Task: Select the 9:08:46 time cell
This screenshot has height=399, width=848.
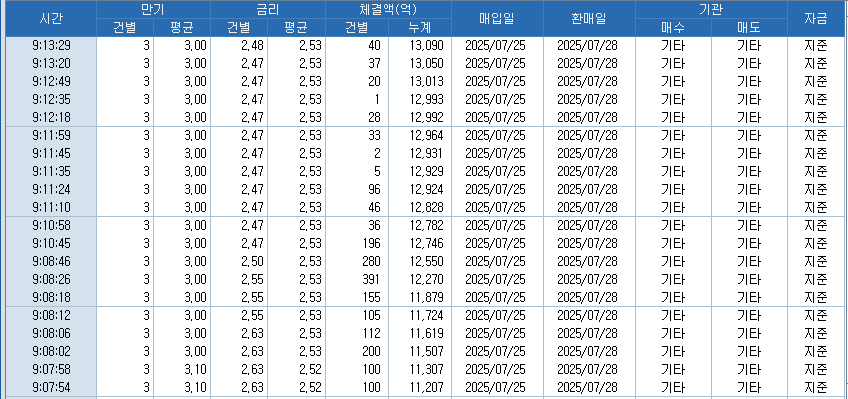Action: coord(51,262)
